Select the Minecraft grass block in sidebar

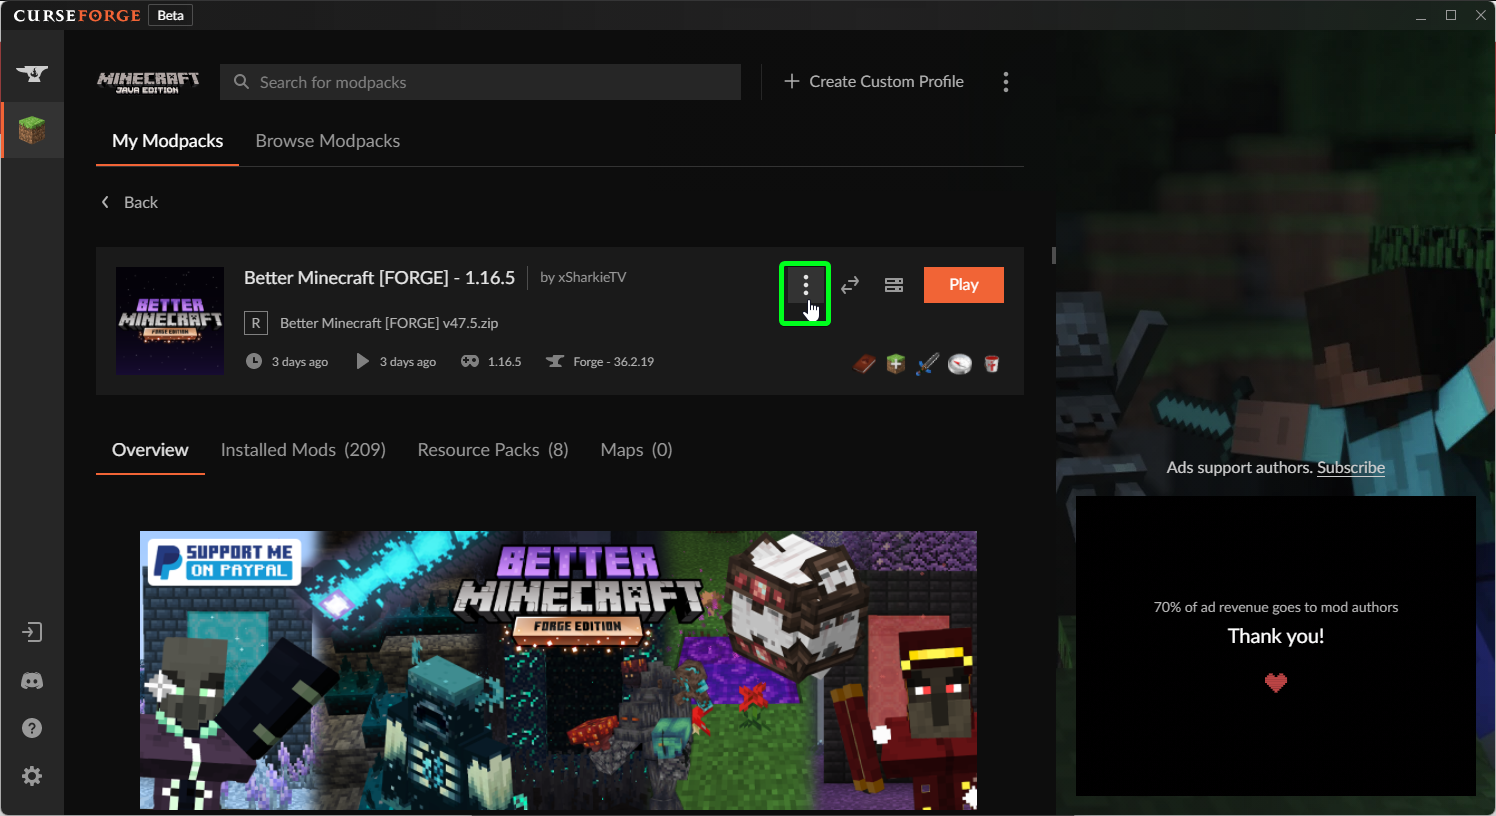pyautogui.click(x=32, y=130)
